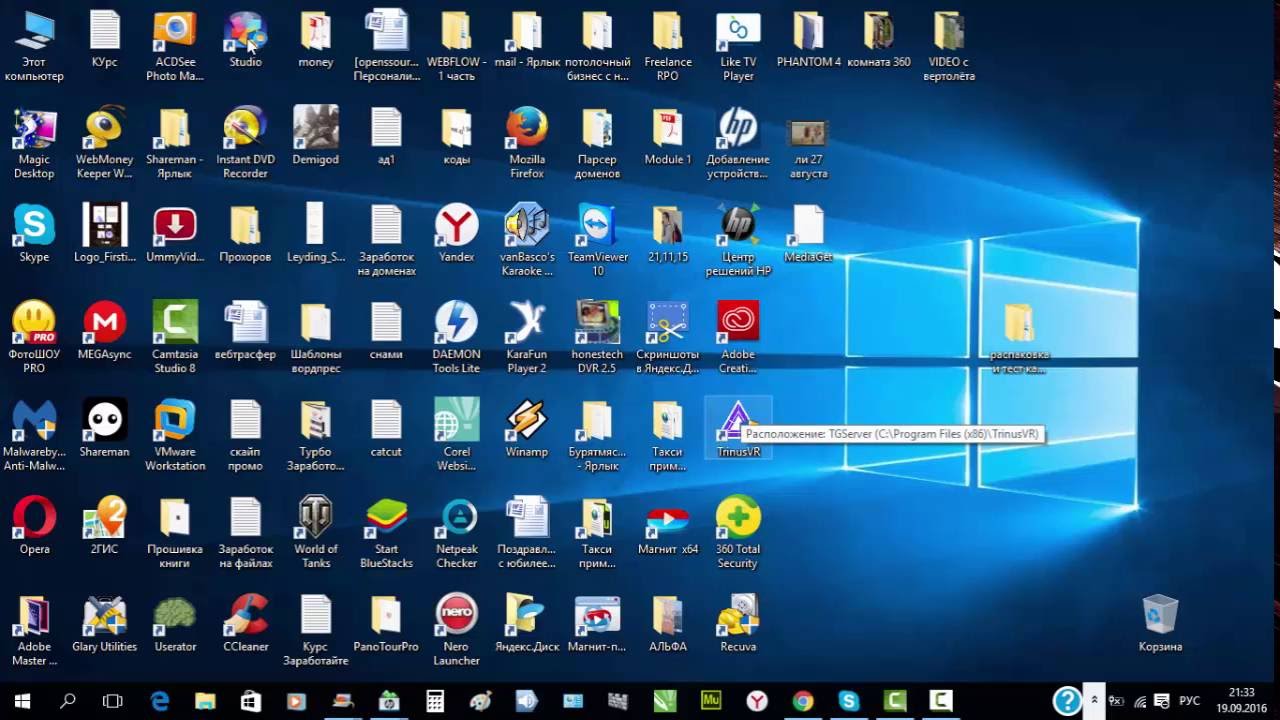Select the MediaGet desktop icon
Screen dimensions: 1280x720
coord(809,234)
